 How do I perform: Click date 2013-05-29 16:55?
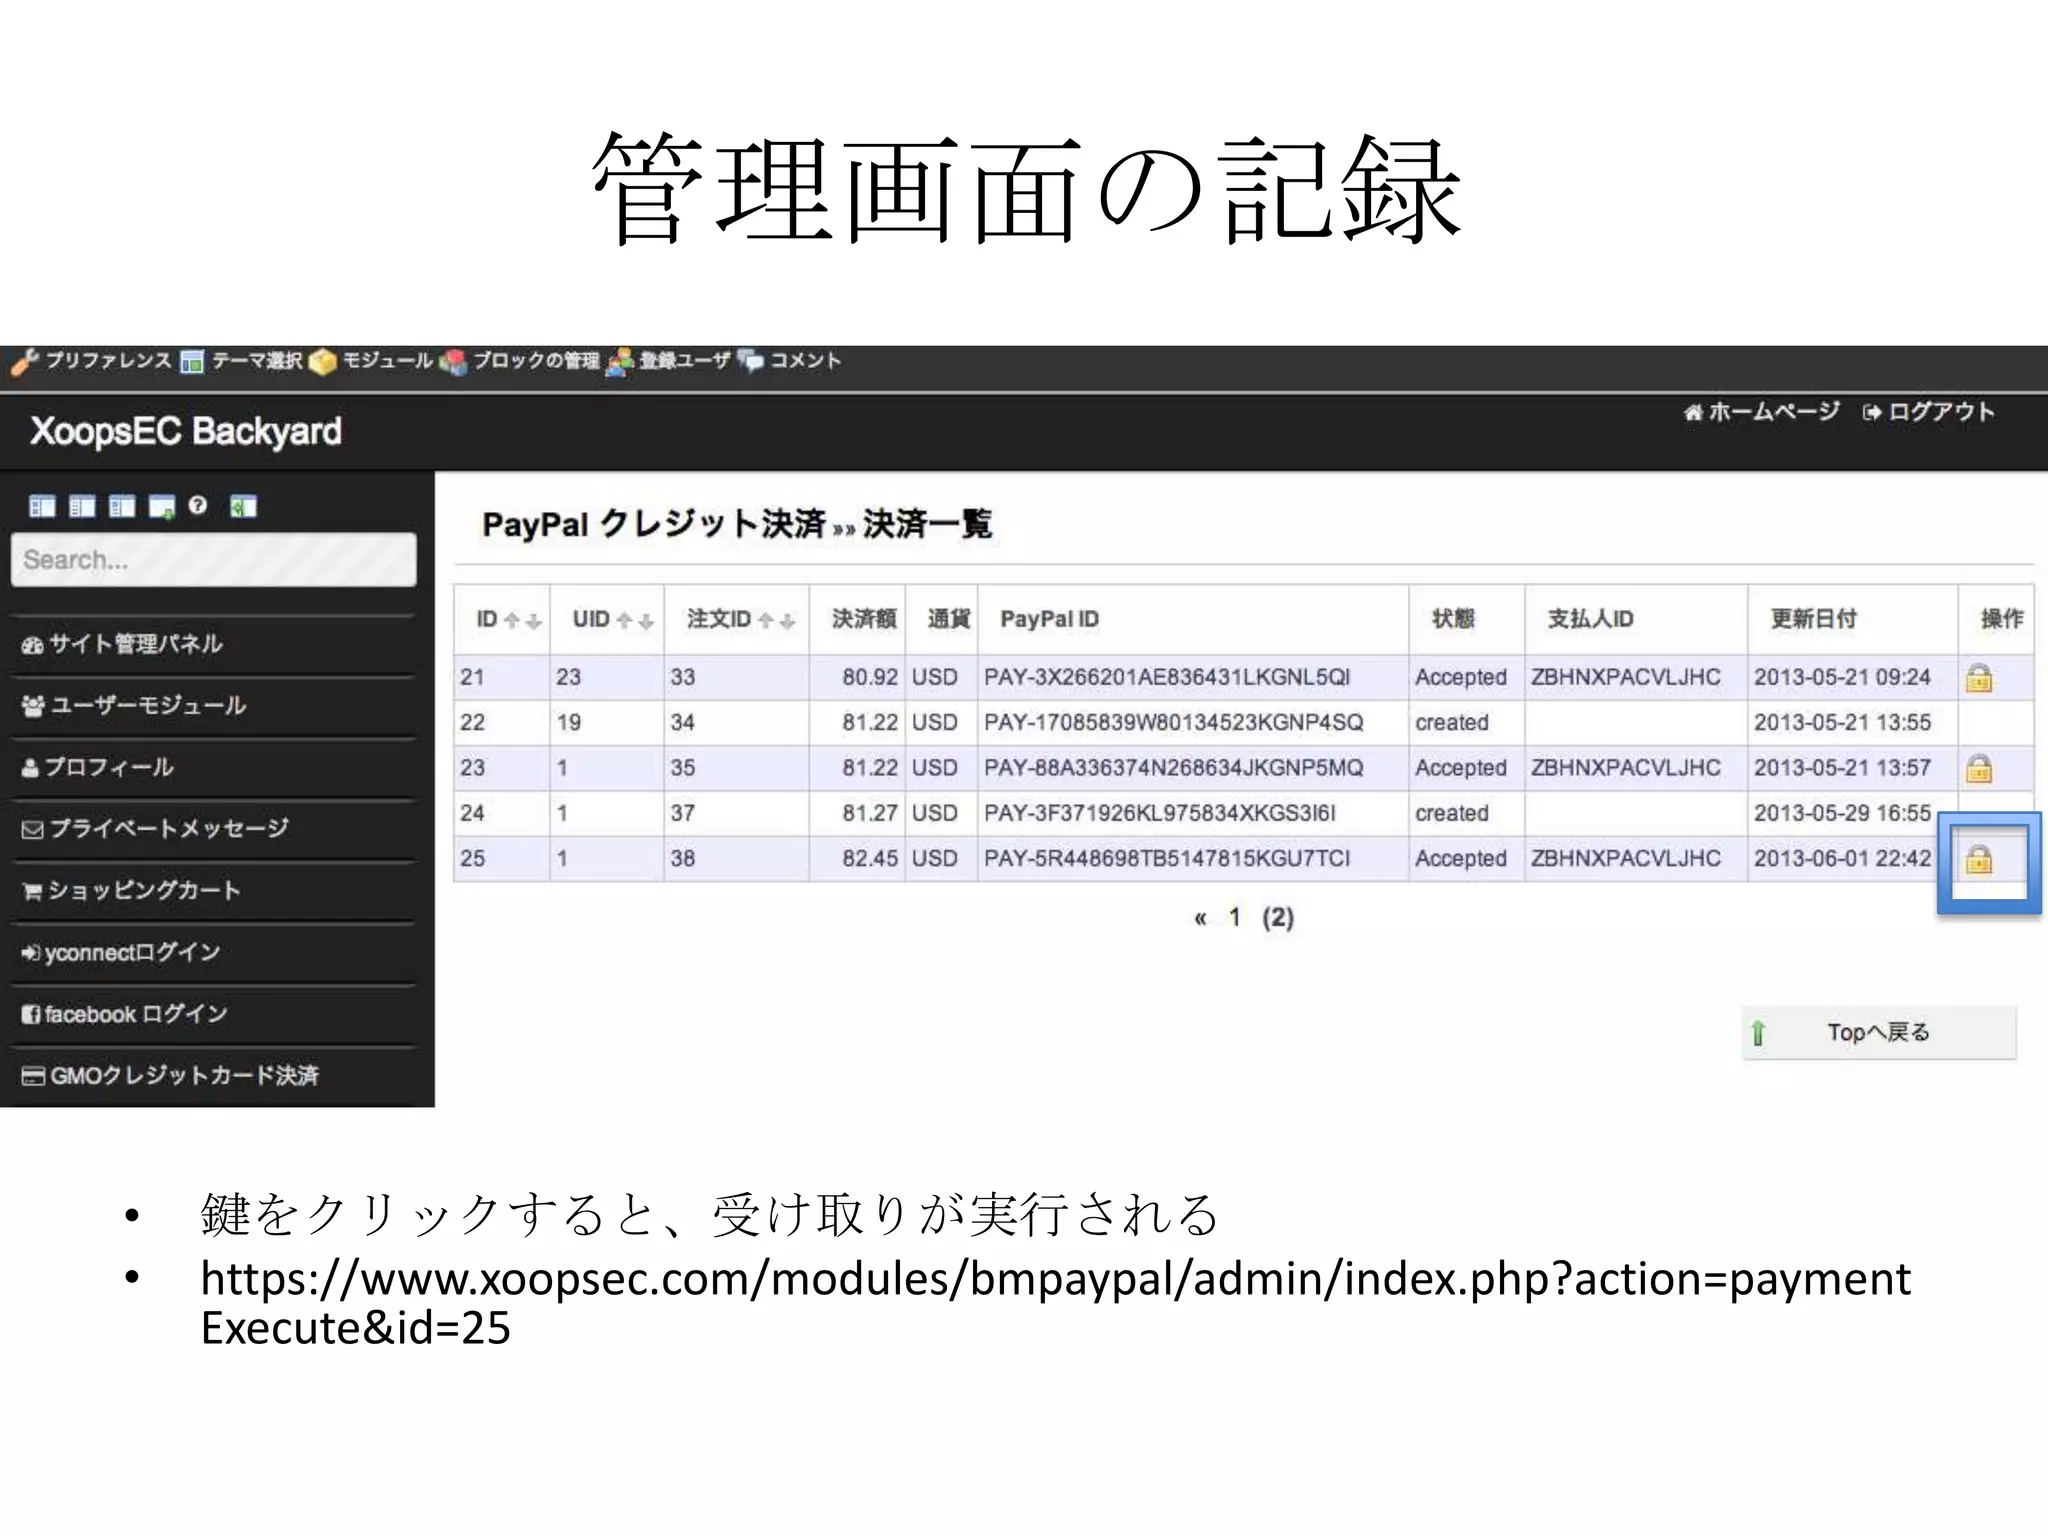(1842, 814)
